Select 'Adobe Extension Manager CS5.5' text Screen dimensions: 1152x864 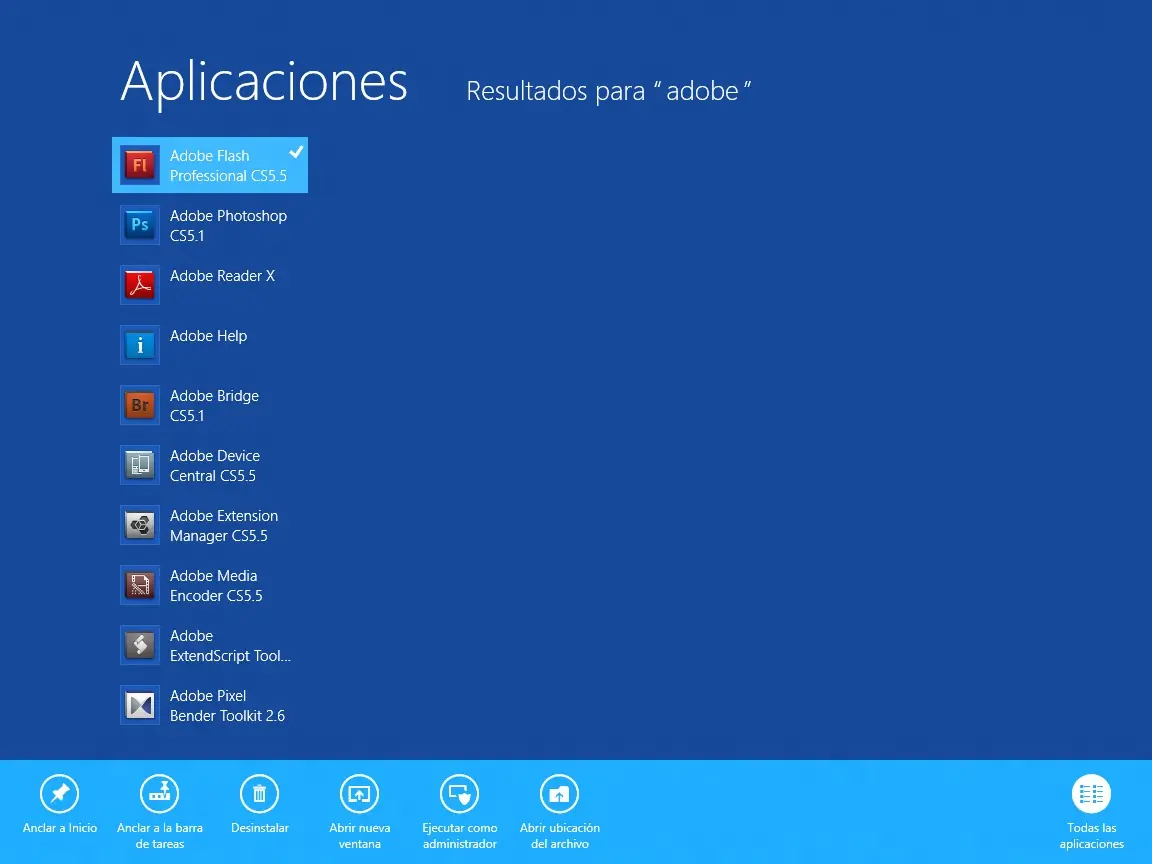click(x=224, y=525)
